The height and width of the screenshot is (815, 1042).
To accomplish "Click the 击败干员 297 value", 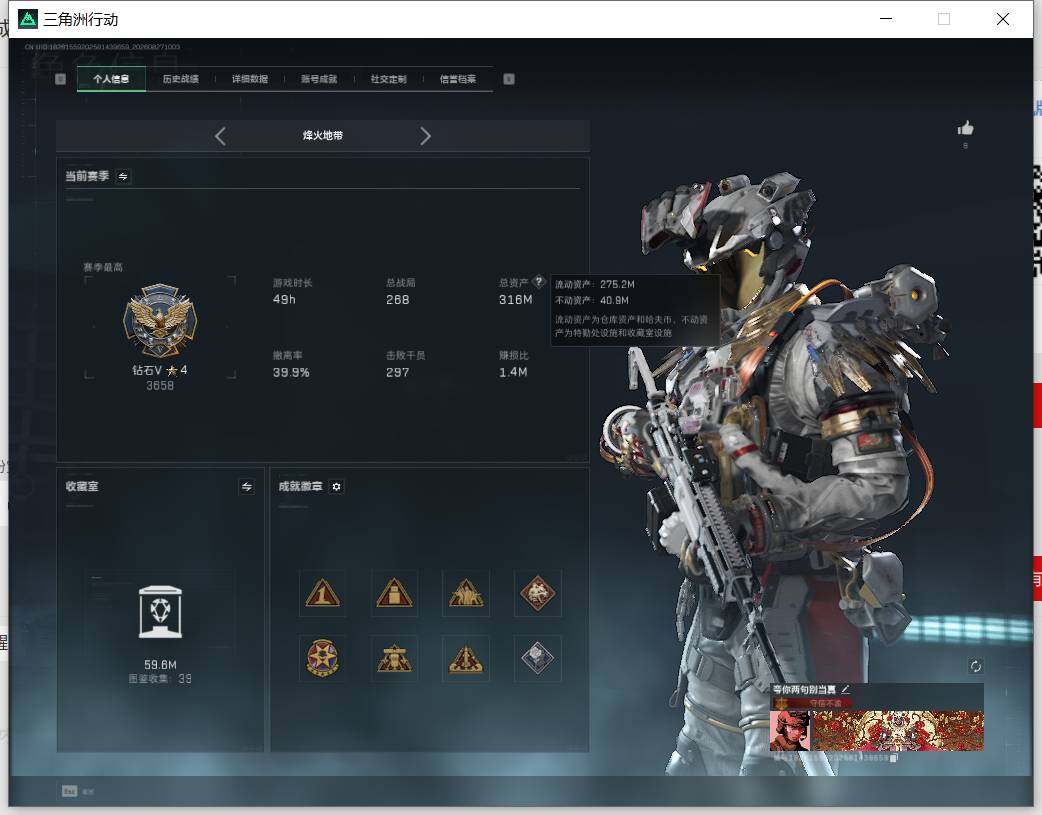I will pos(397,372).
